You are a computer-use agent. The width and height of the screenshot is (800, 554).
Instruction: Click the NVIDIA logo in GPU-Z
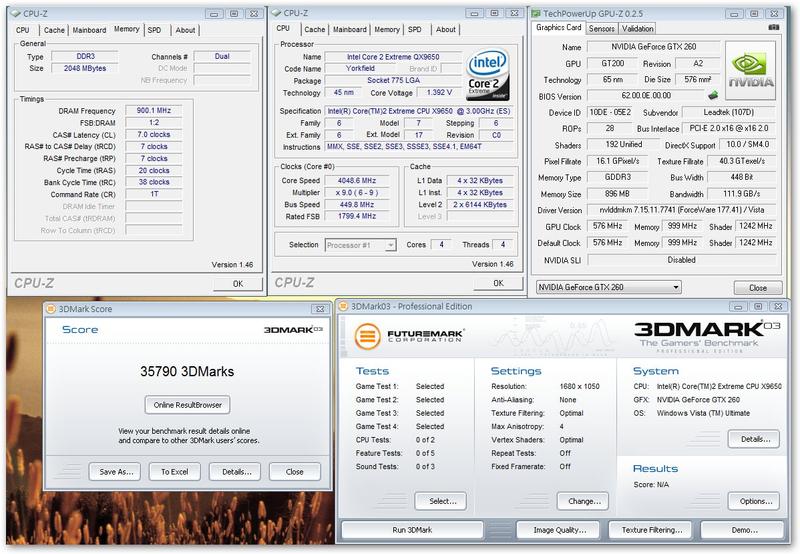pos(751,70)
